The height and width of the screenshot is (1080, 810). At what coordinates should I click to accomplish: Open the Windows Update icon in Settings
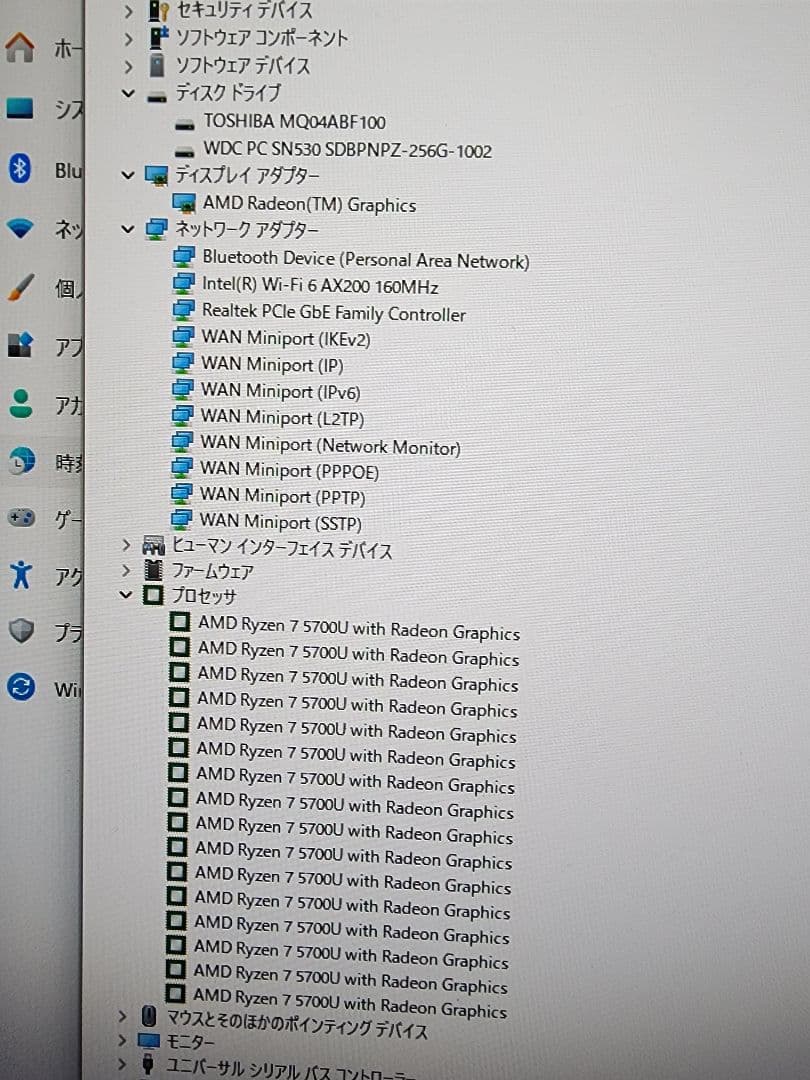point(21,687)
